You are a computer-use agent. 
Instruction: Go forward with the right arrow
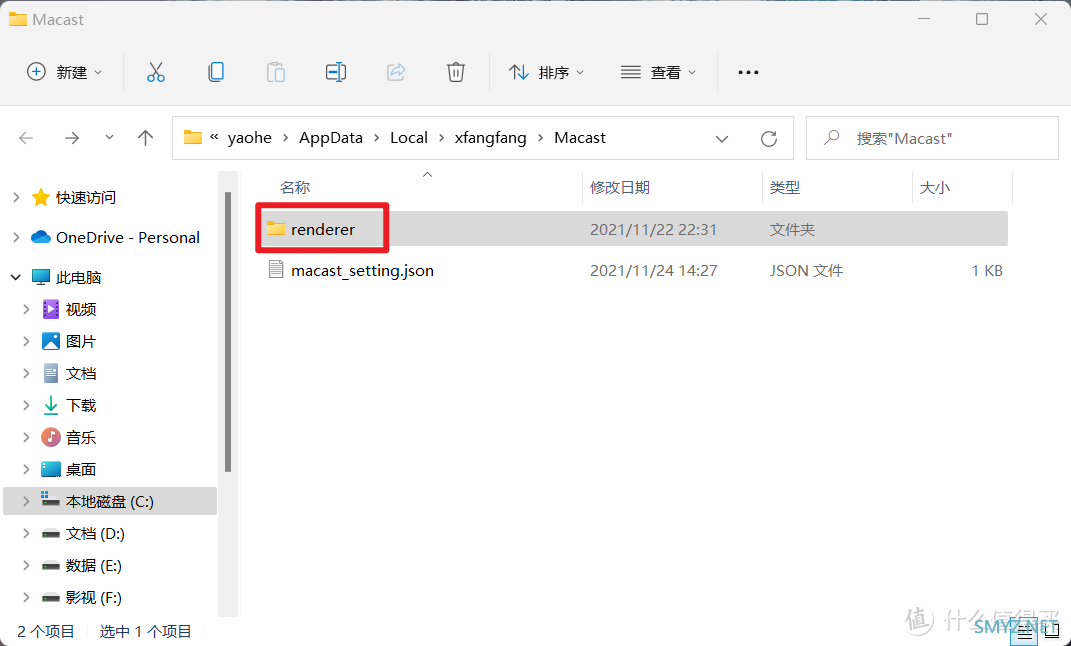click(x=72, y=138)
